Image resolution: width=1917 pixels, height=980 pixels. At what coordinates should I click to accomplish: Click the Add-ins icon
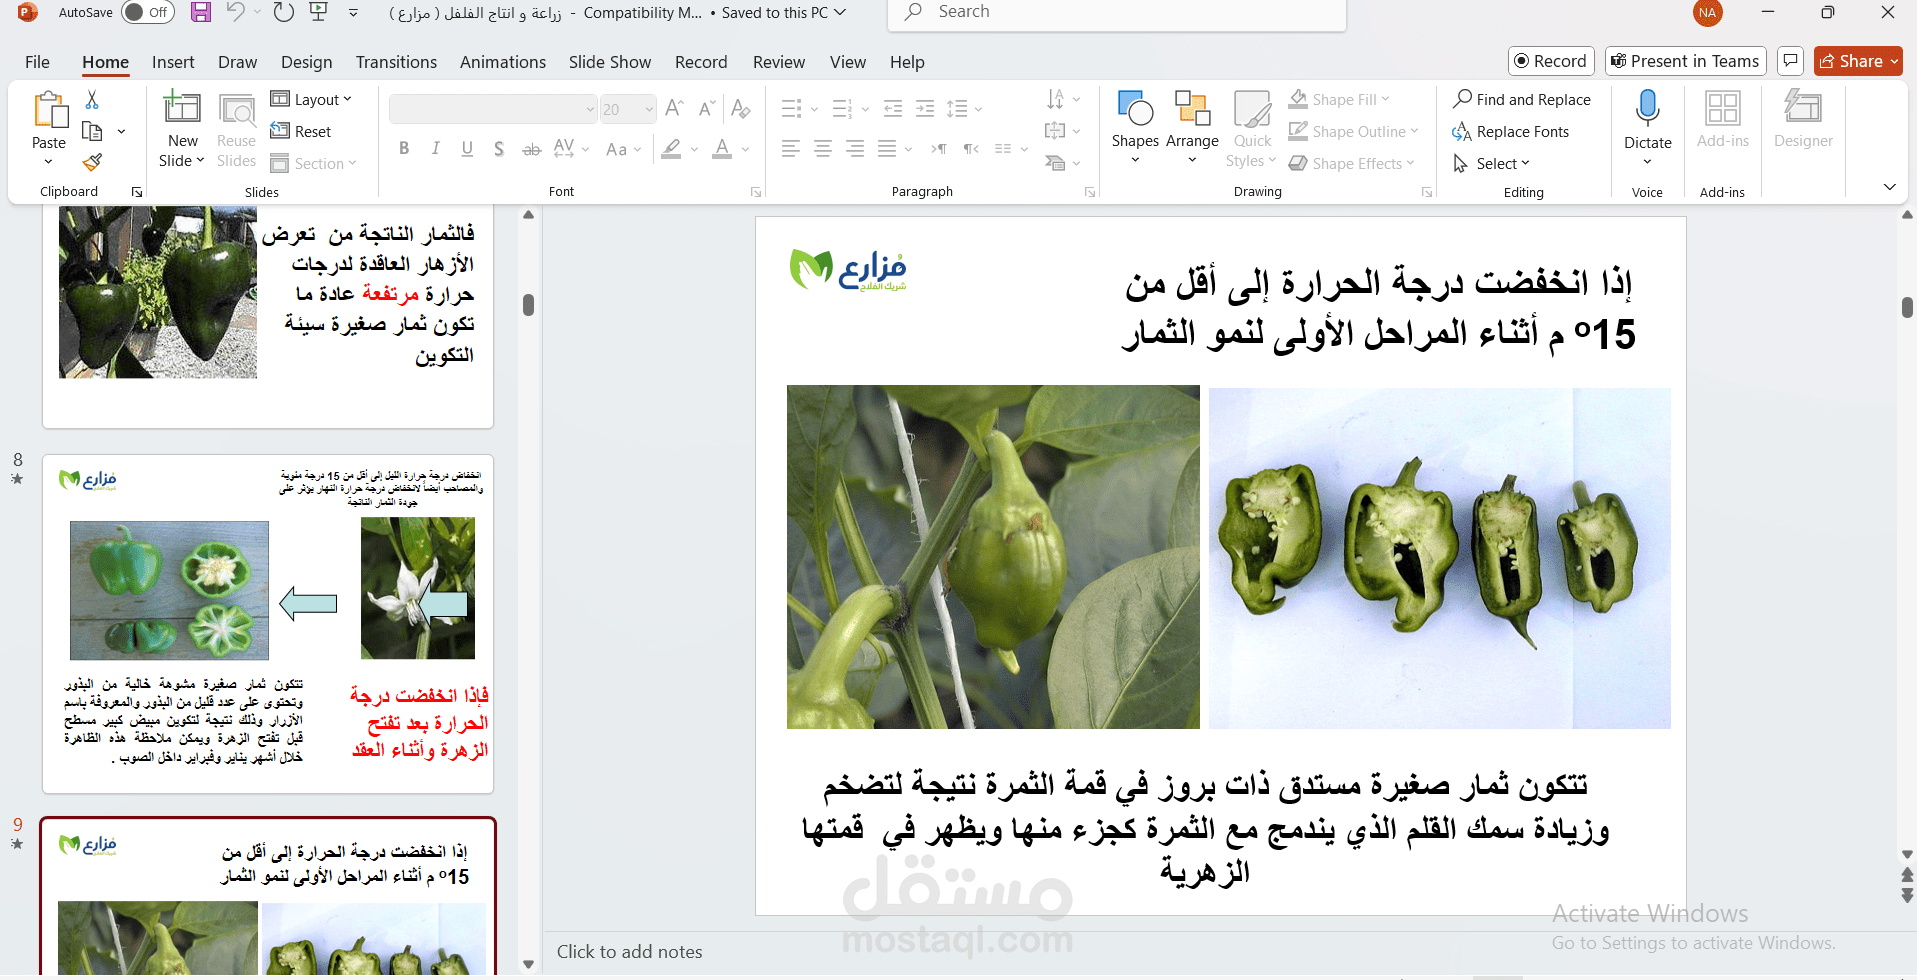1723,108
